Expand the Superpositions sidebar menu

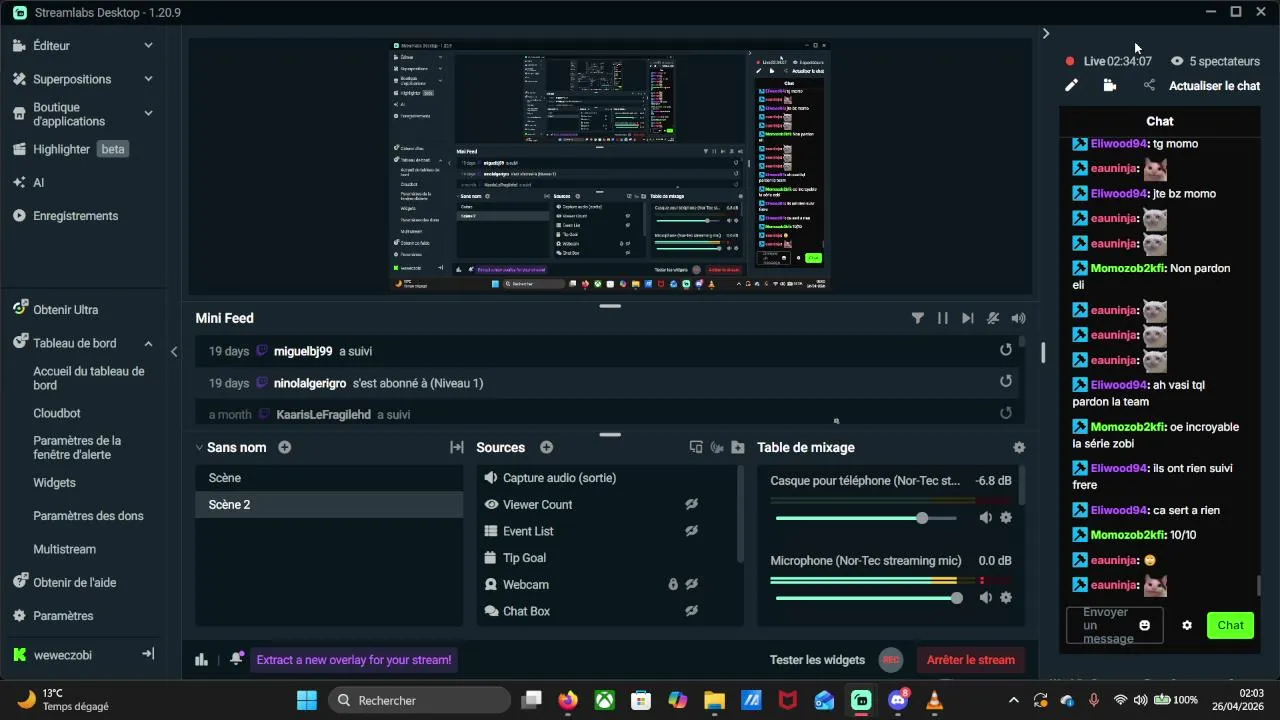click(148, 79)
